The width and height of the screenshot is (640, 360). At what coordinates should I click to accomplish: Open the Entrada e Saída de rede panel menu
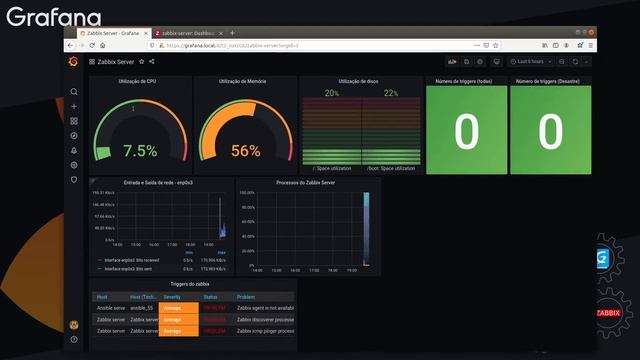click(x=158, y=182)
